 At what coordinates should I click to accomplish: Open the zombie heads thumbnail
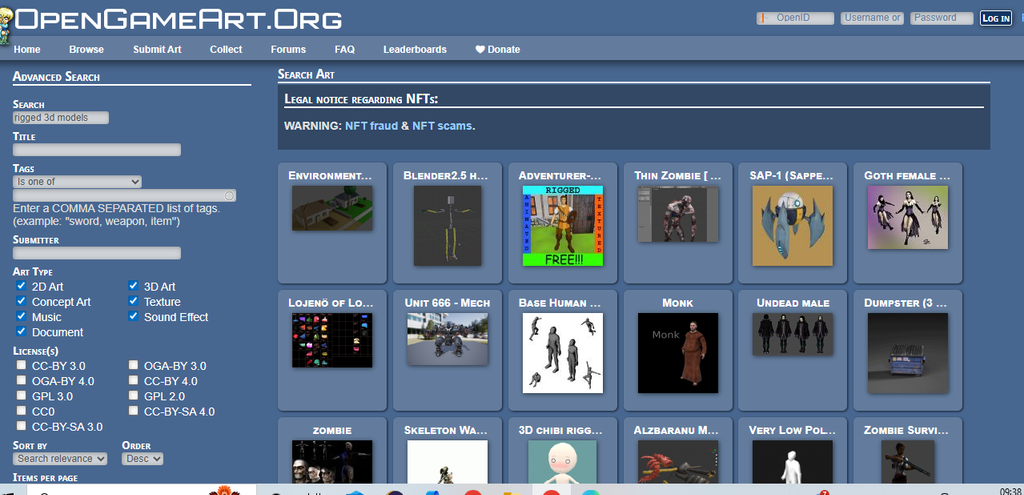click(x=332, y=462)
